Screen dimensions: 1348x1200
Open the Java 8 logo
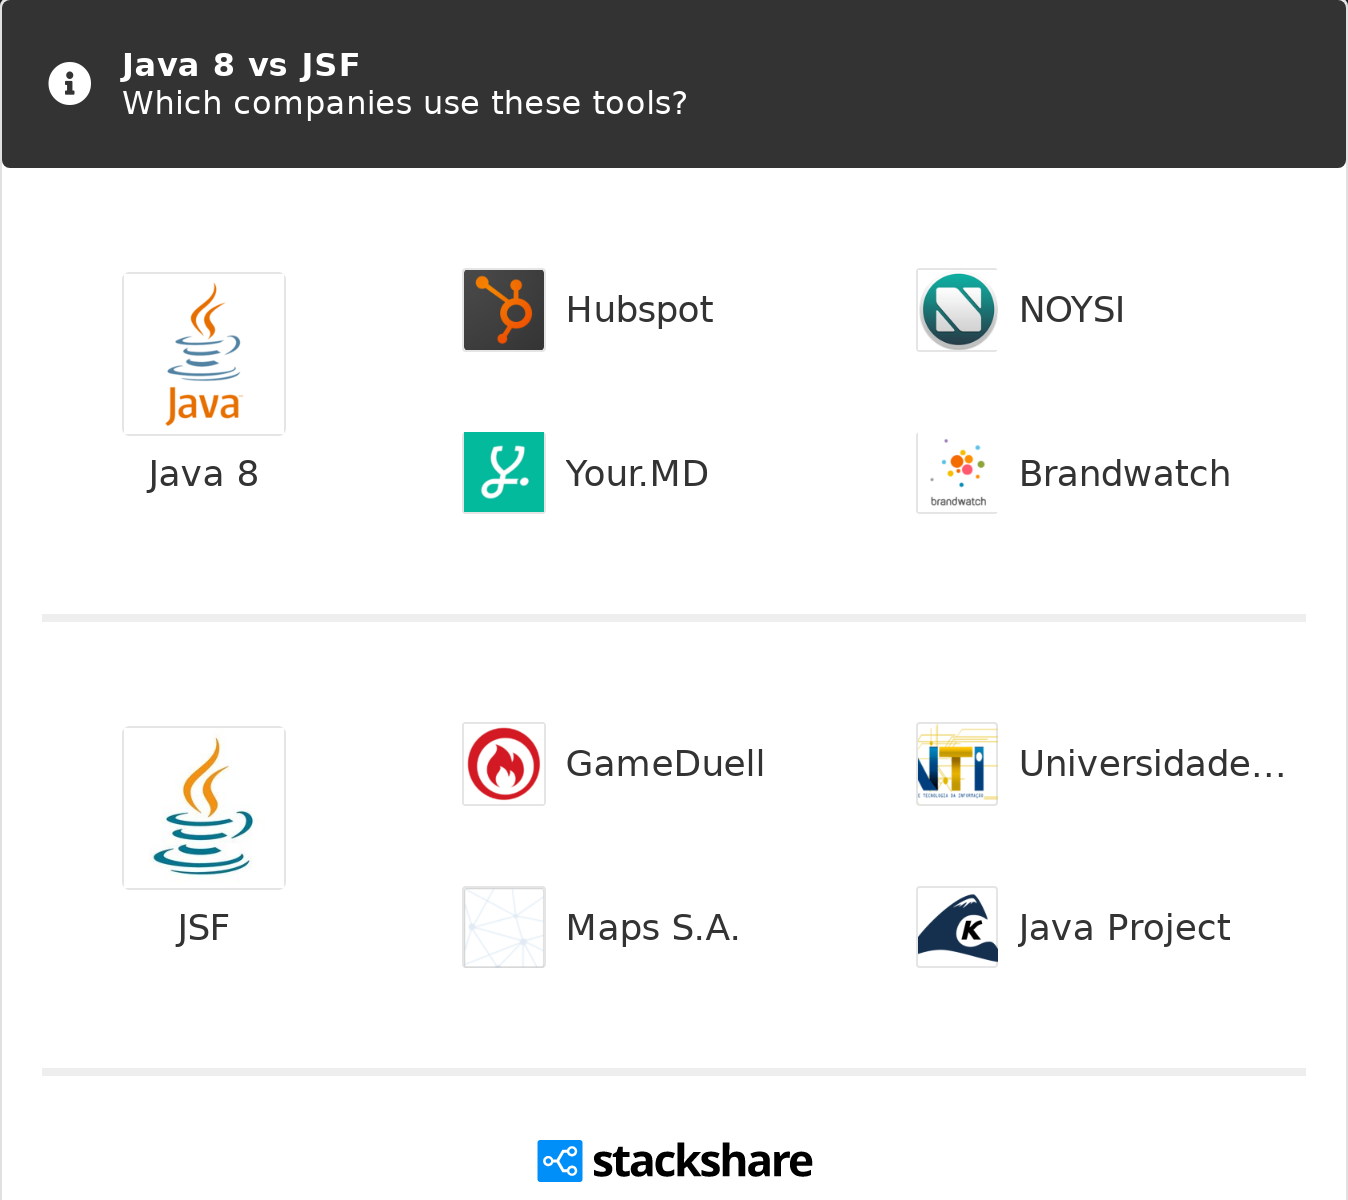pos(204,354)
